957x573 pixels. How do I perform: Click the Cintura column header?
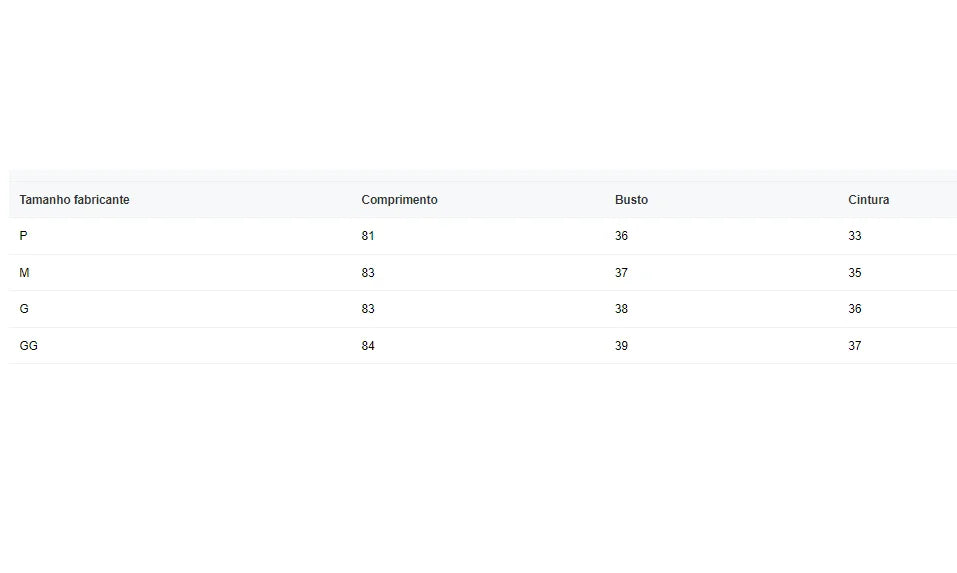(869, 200)
